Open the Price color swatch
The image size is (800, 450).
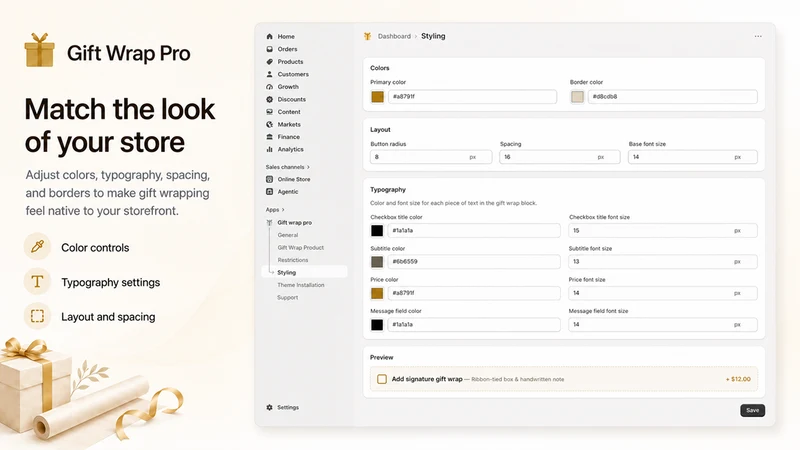click(x=377, y=293)
